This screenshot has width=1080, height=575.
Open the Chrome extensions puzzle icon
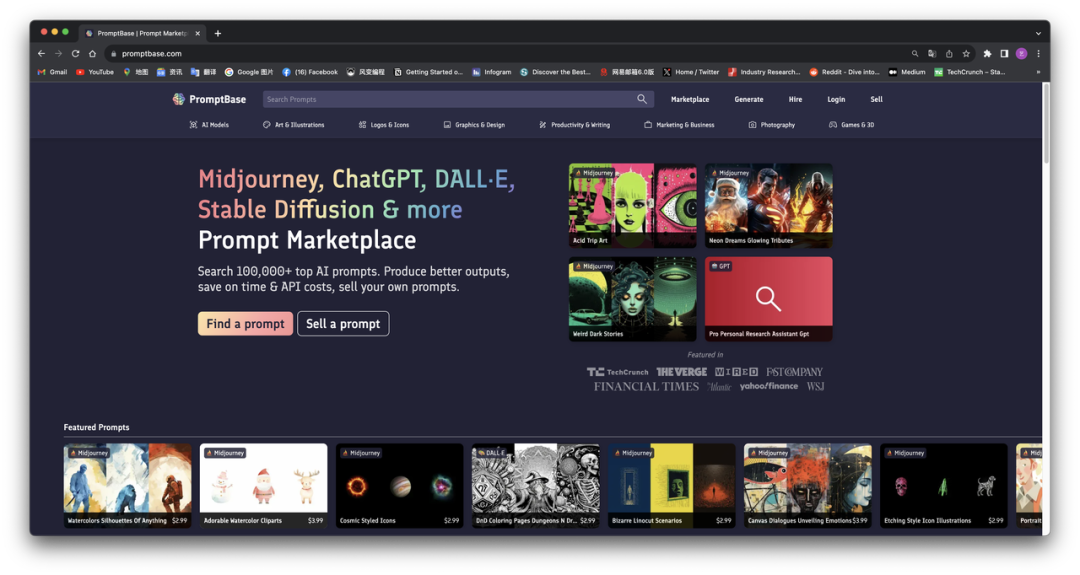coord(988,53)
